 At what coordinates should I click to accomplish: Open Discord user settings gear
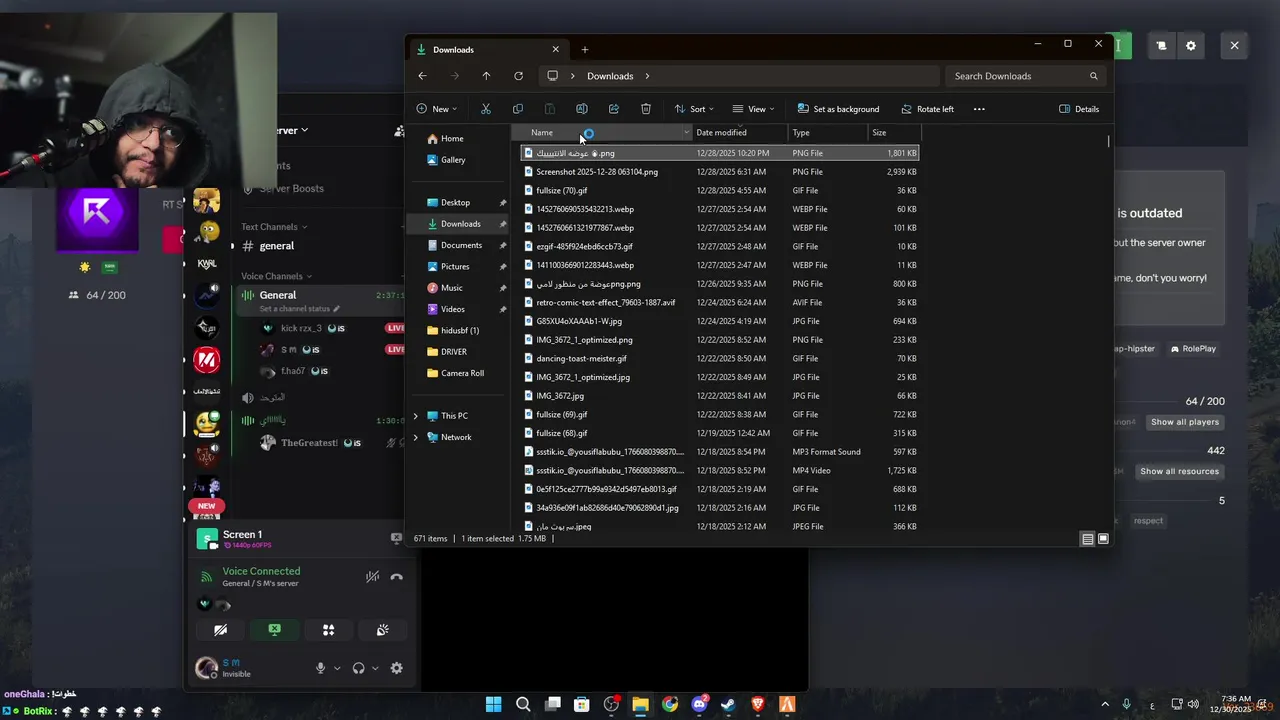(x=397, y=668)
